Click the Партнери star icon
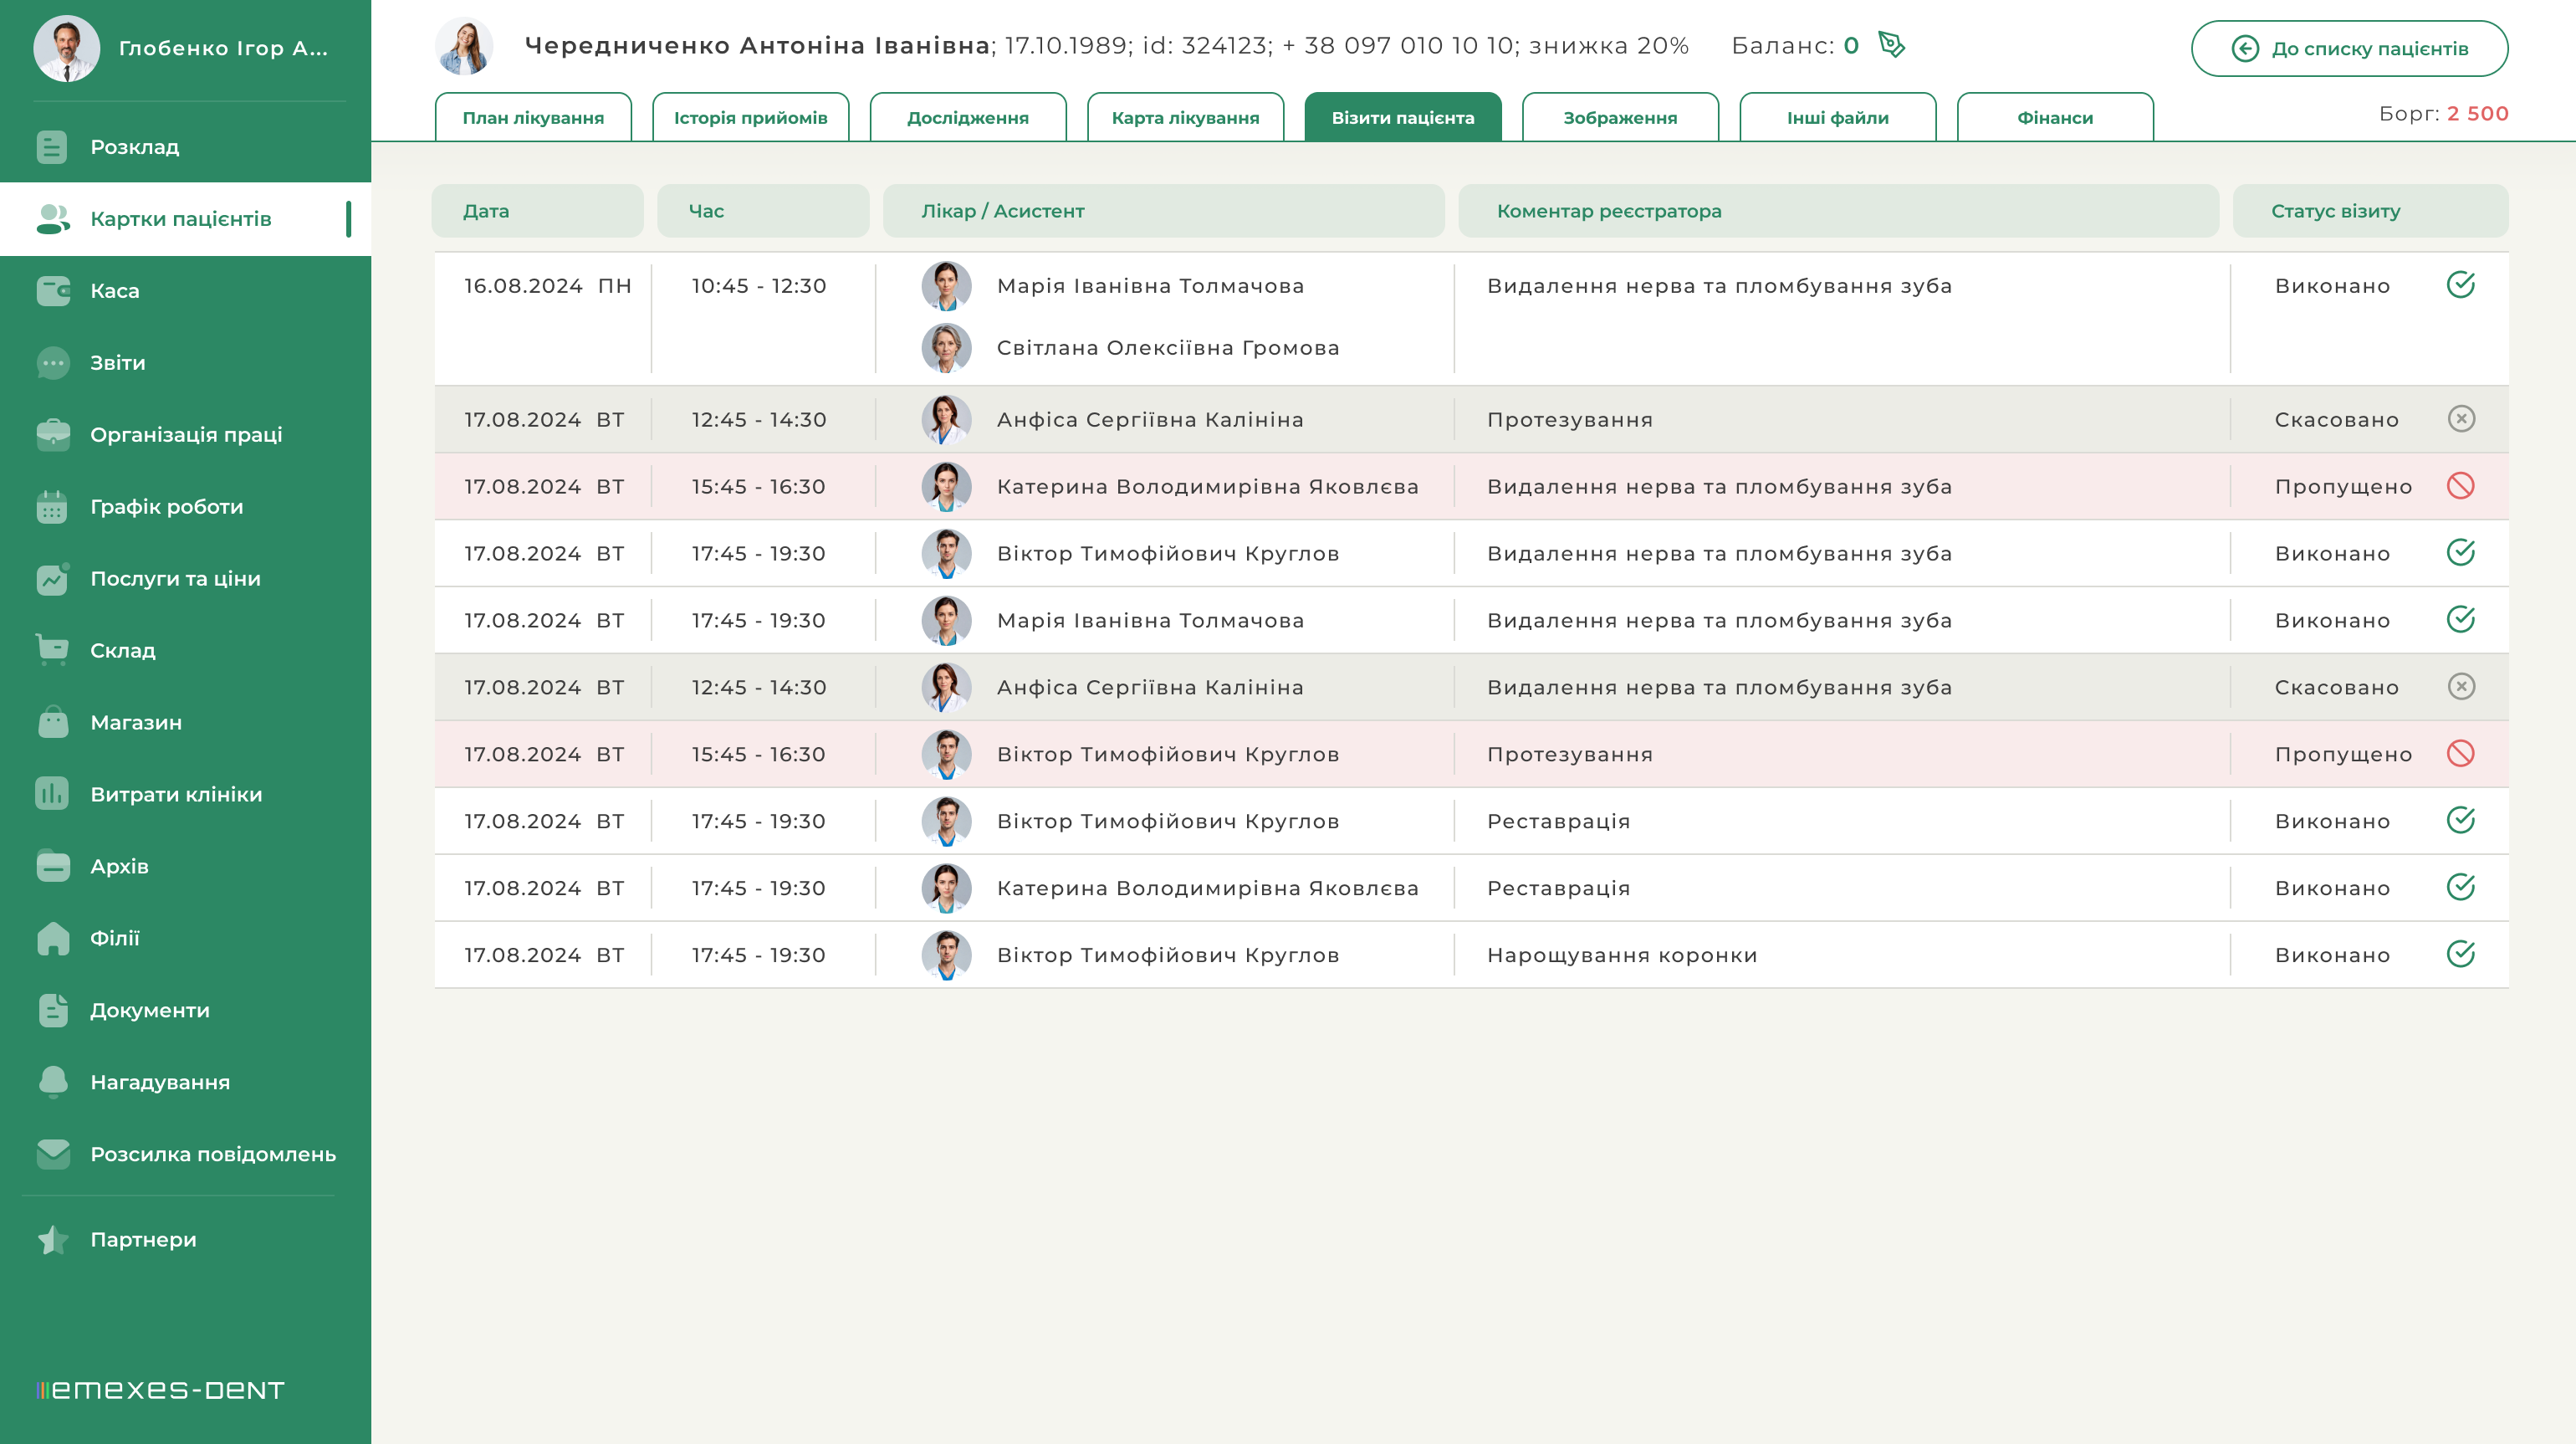The image size is (2576, 1444). pos(53,1240)
